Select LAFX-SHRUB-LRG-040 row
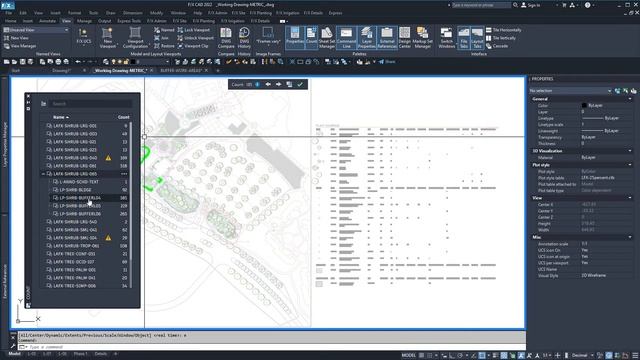The image size is (640, 360). click(85, 158)
